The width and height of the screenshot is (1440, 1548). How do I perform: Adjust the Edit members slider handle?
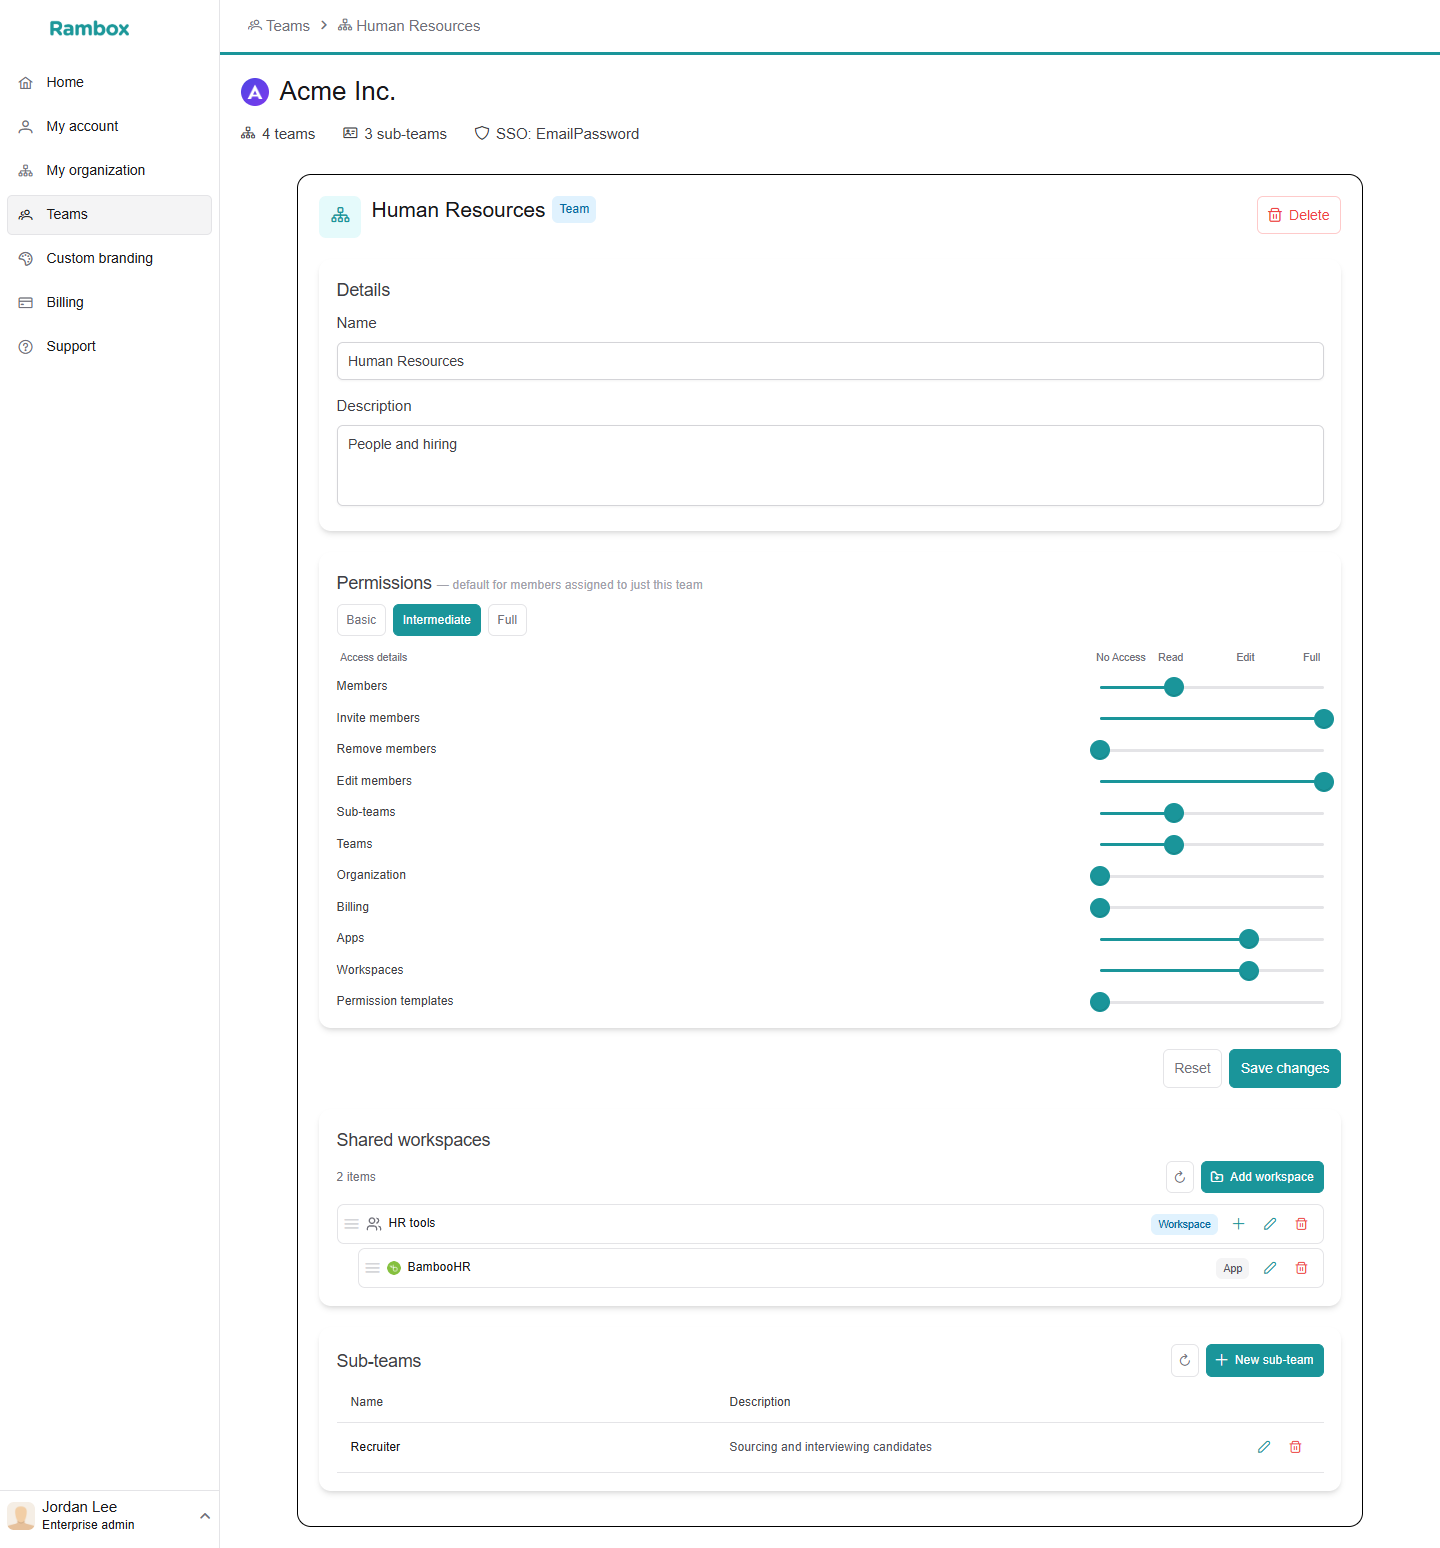1324,782
